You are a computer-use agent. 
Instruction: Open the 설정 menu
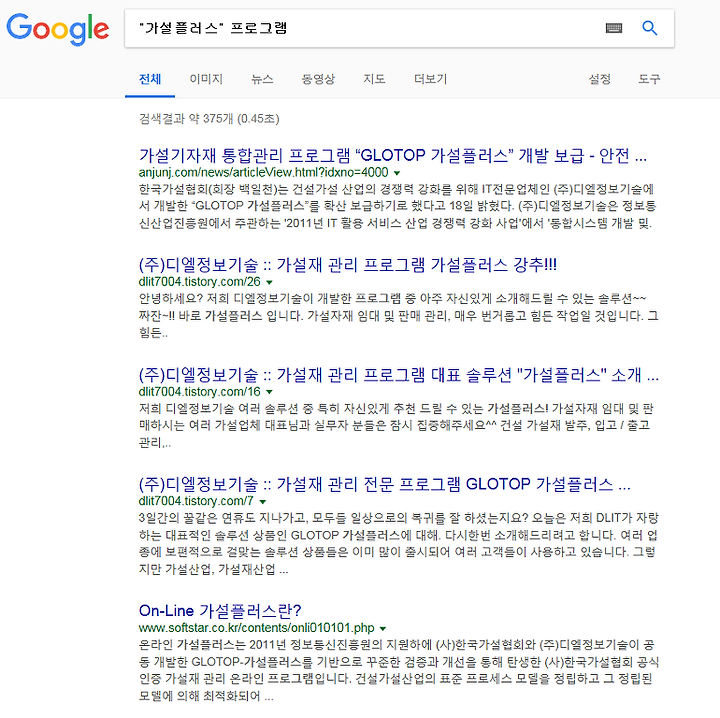point(600,79)
